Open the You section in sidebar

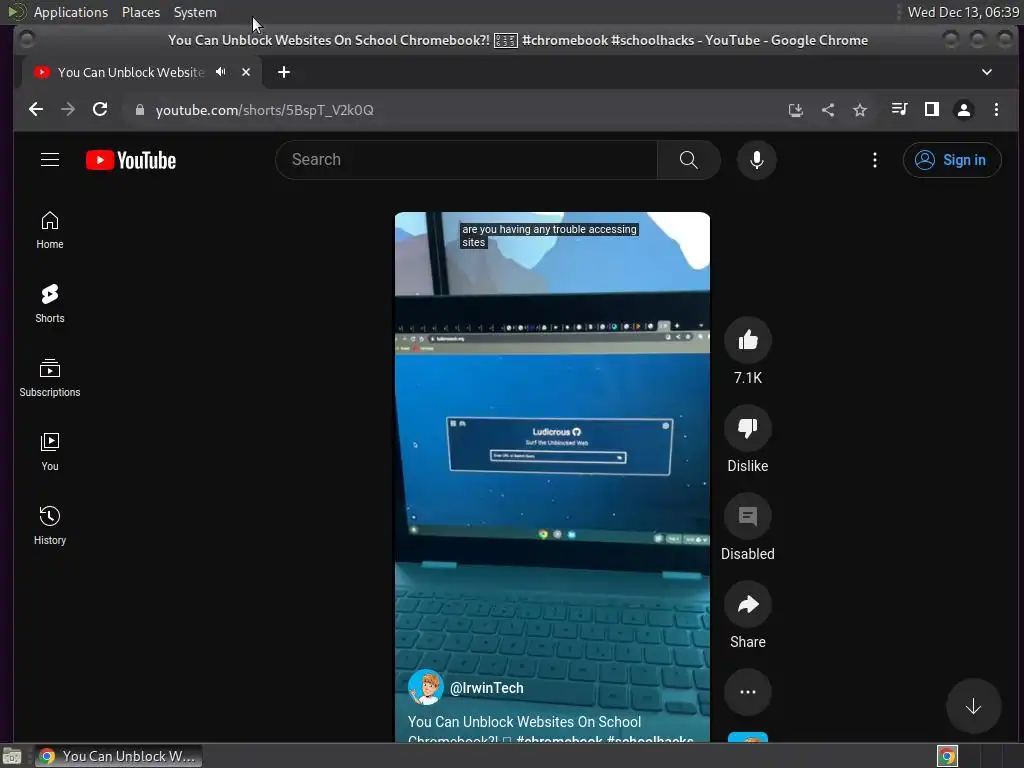coord(50,451)
